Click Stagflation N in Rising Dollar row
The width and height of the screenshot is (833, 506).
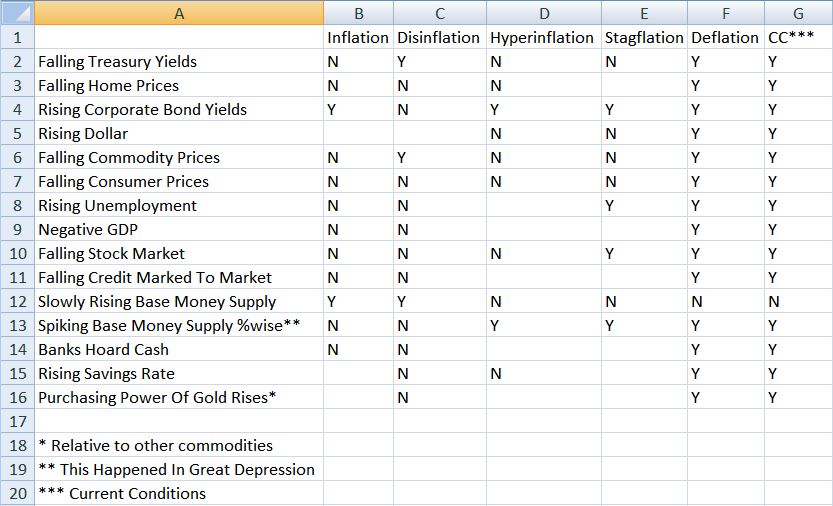click(644, 133)
